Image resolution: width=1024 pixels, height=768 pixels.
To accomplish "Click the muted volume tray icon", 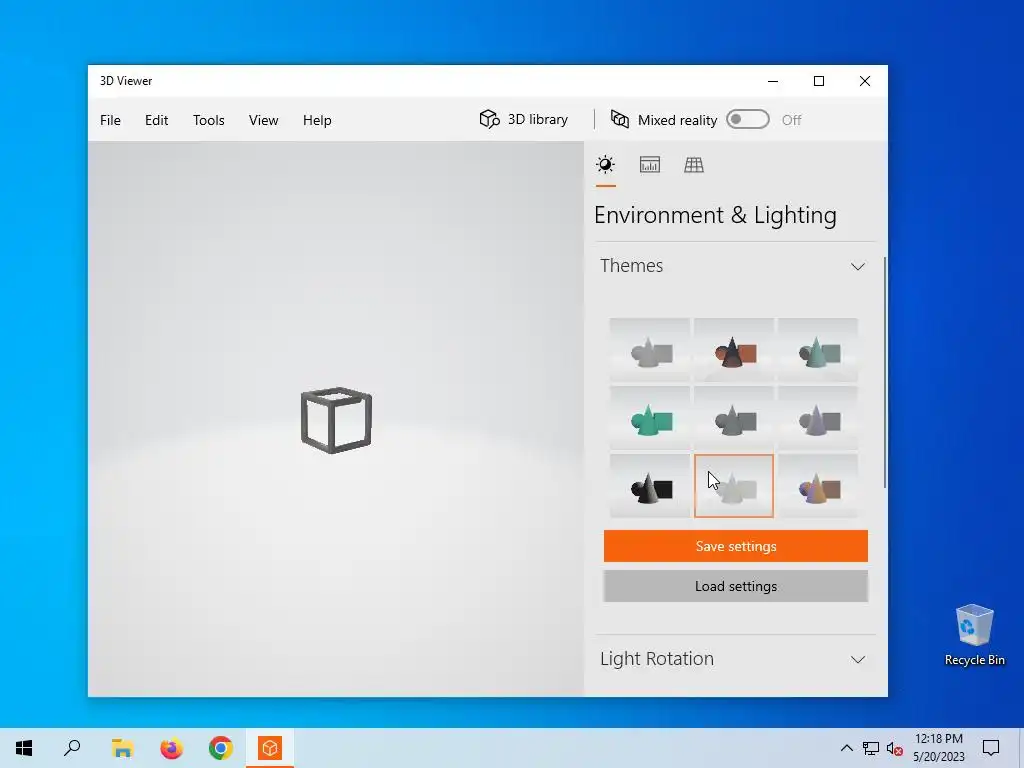I will point(895,748).
